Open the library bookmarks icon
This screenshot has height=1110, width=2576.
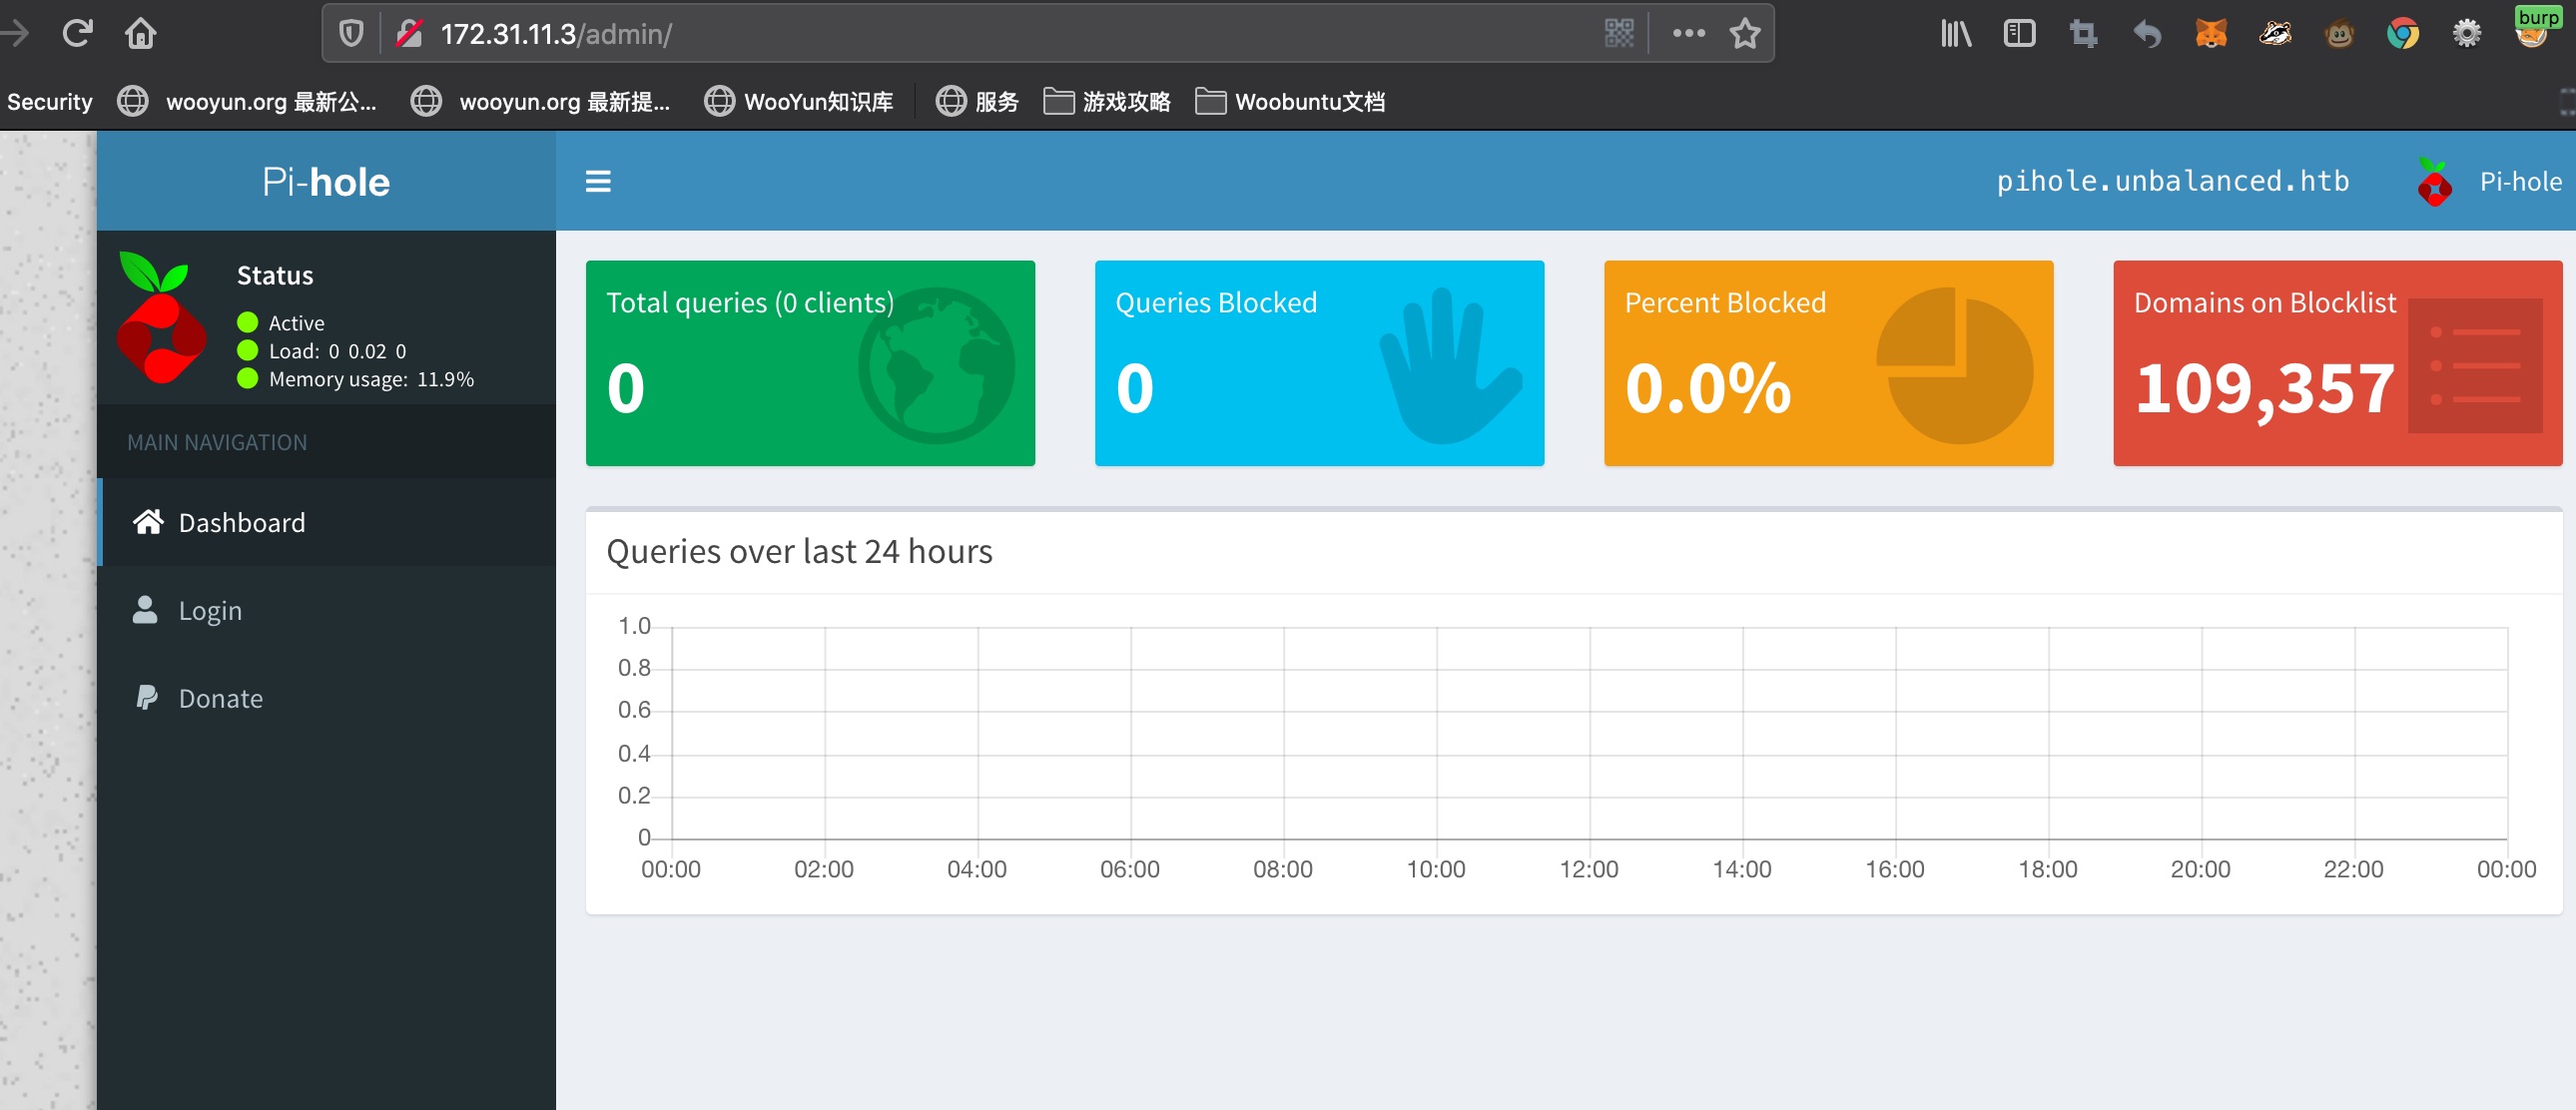1955,33
